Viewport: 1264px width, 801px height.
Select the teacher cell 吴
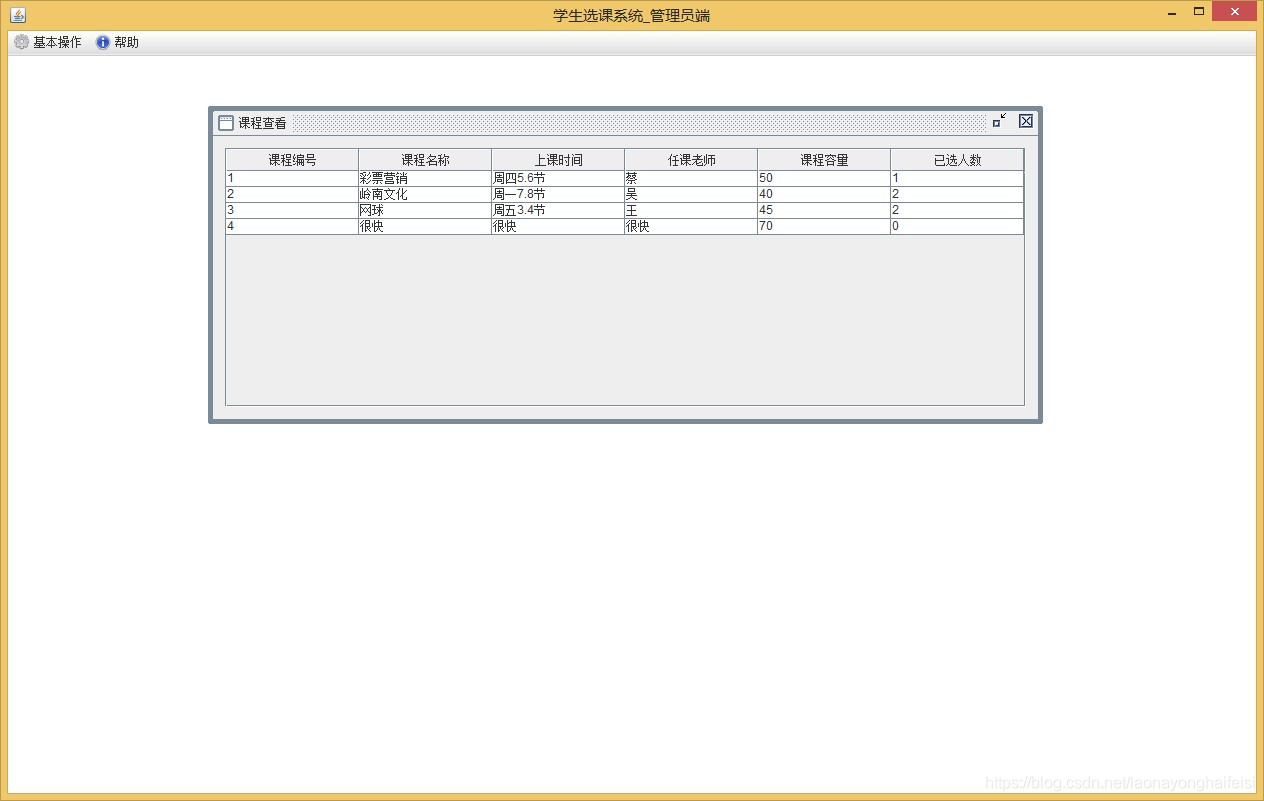click(x=691, y=194)
